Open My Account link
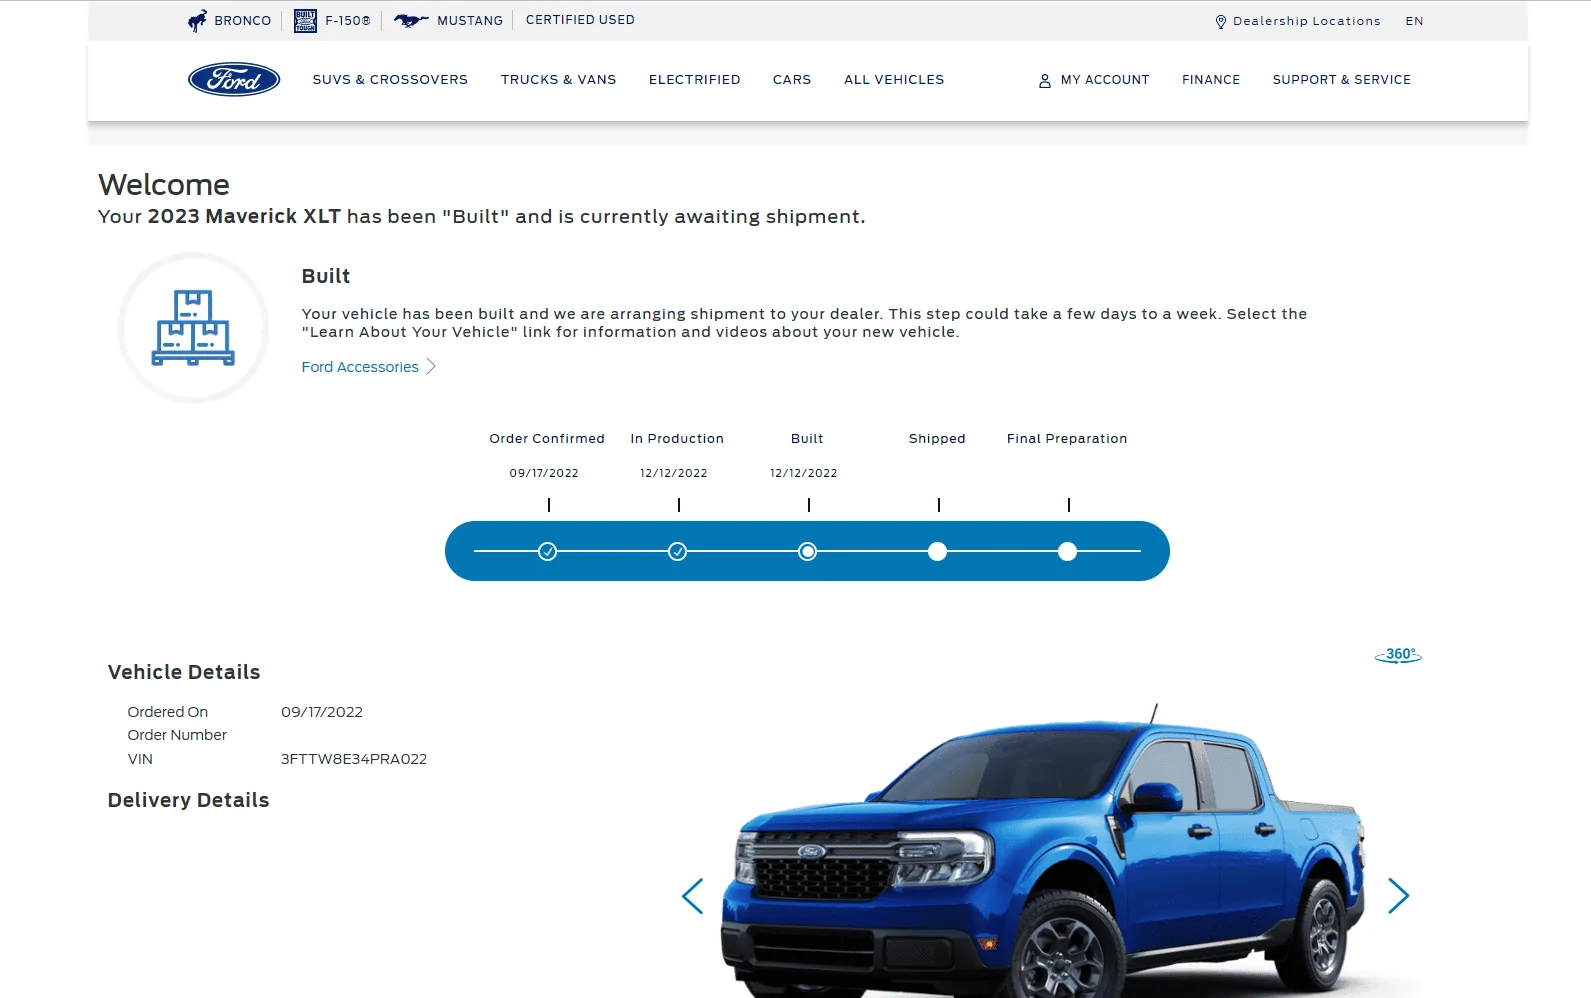1591x998 pixels. [x=1105, y=80]
